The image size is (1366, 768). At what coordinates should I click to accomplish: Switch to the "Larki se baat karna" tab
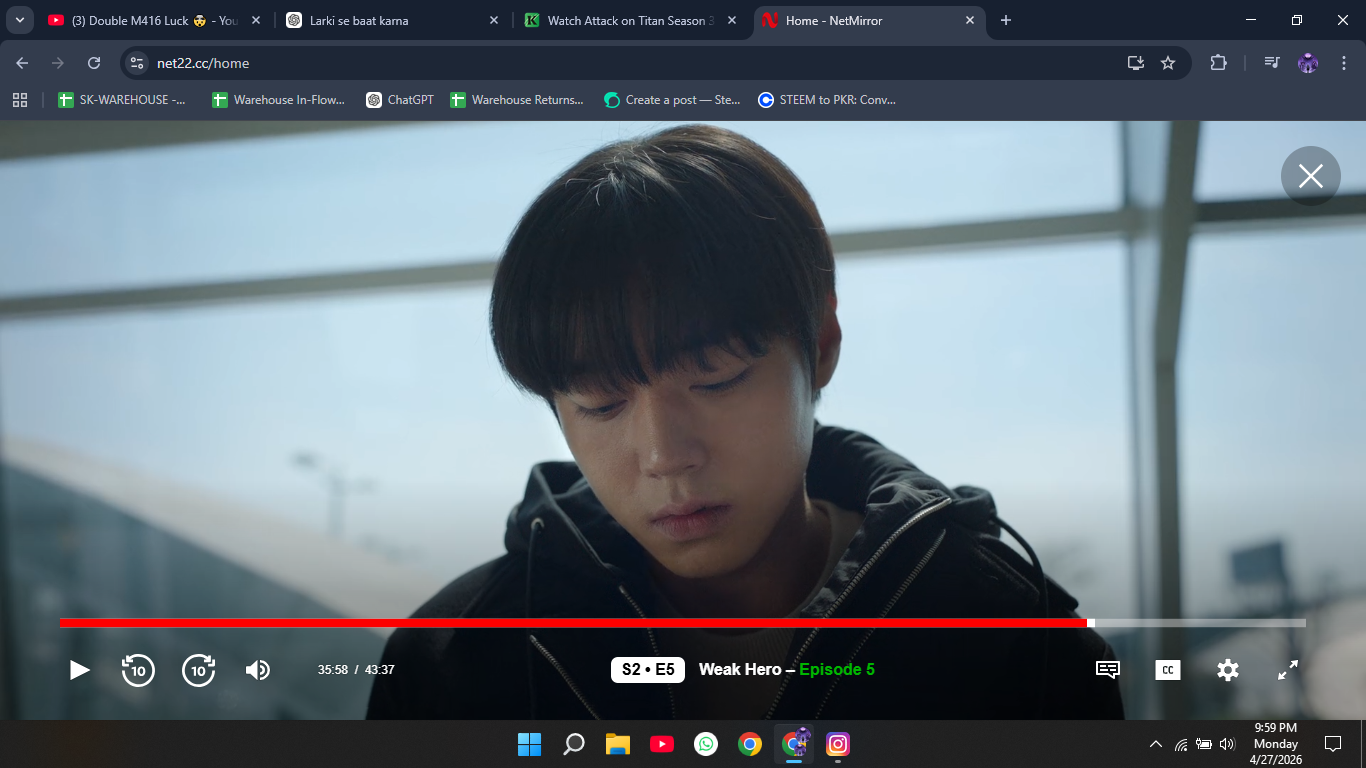pos(390,20)
